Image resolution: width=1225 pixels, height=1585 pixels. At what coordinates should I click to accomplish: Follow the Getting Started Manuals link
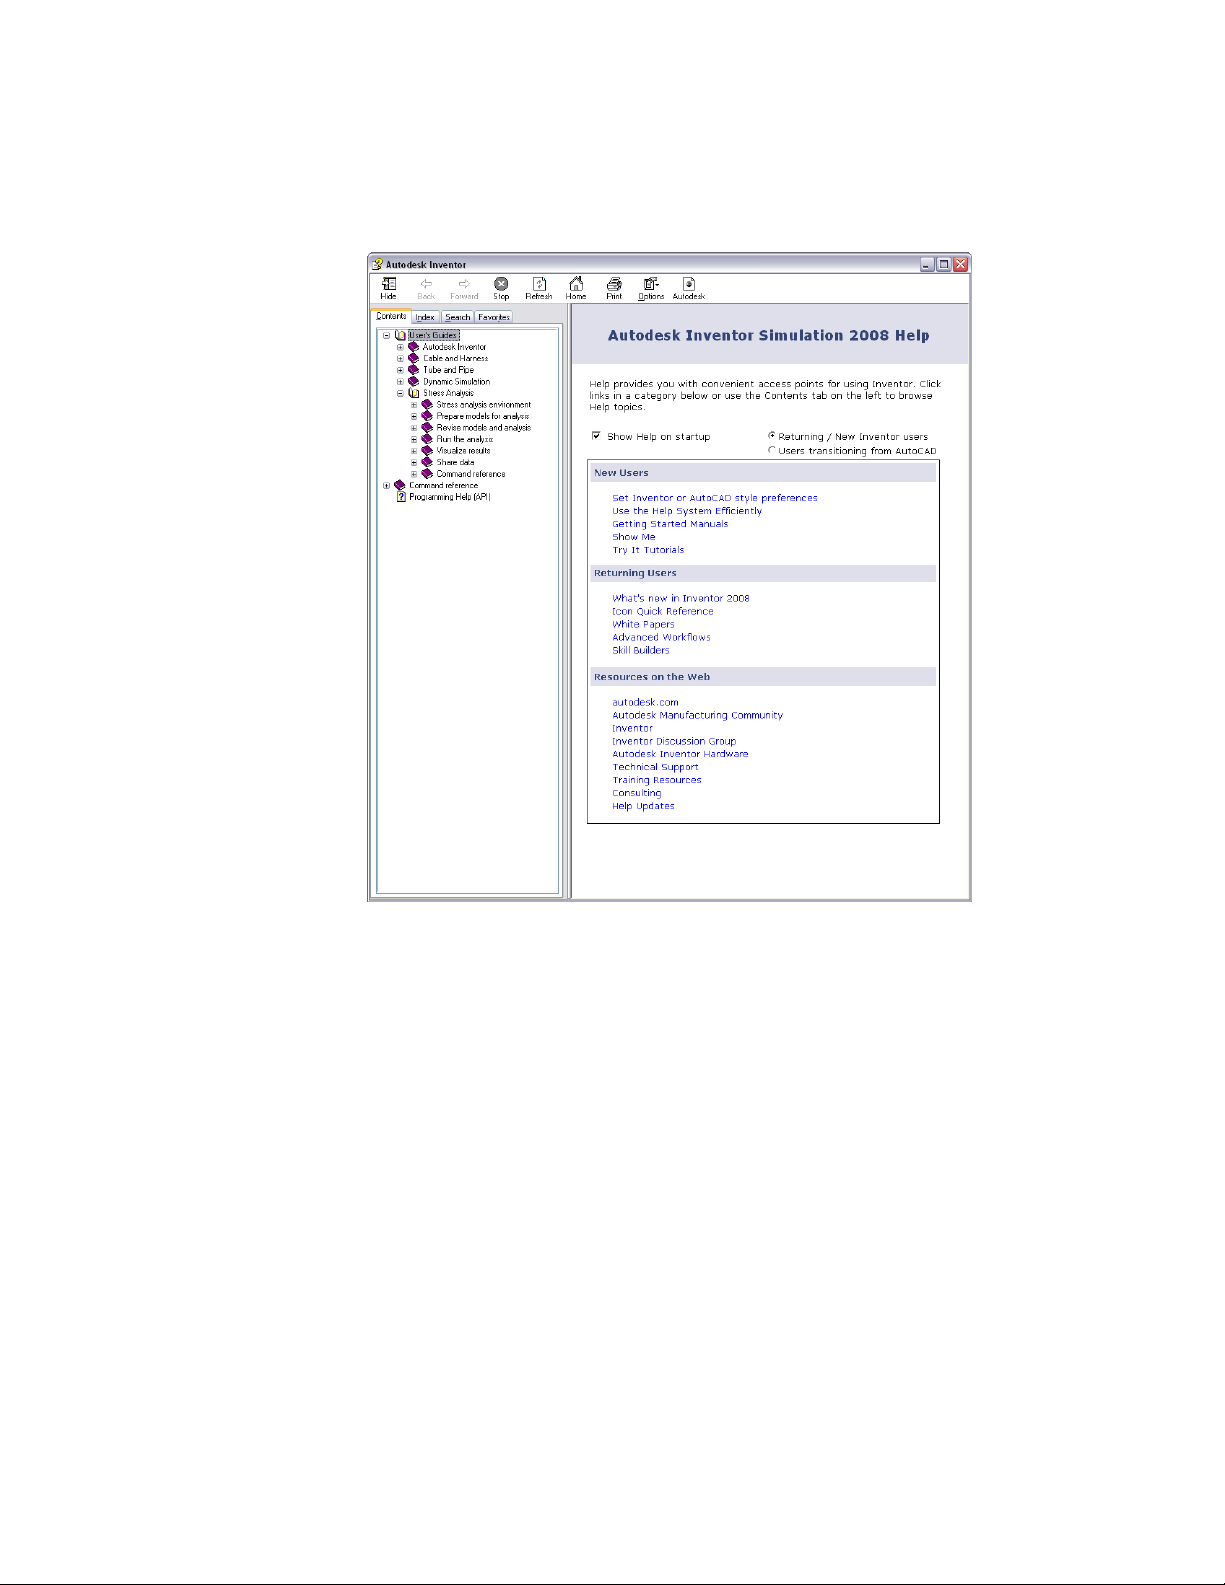[670, 524]
